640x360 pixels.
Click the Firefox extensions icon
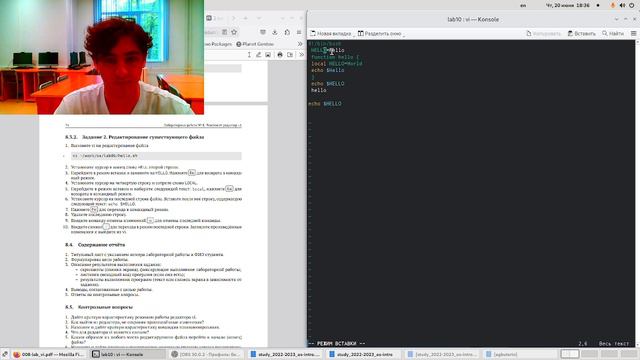[287, 32]
